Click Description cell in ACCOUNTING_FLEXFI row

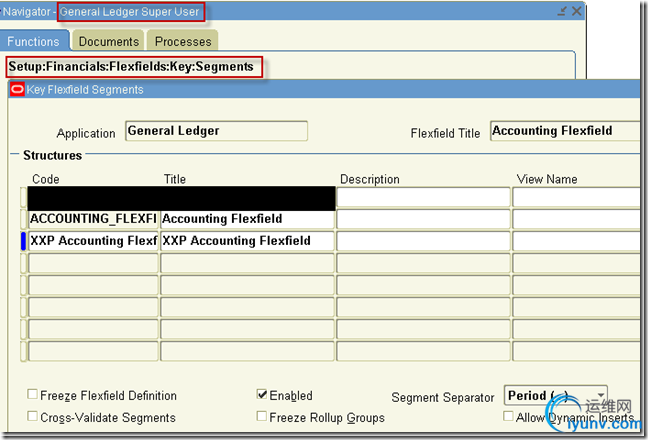point(424,219)
